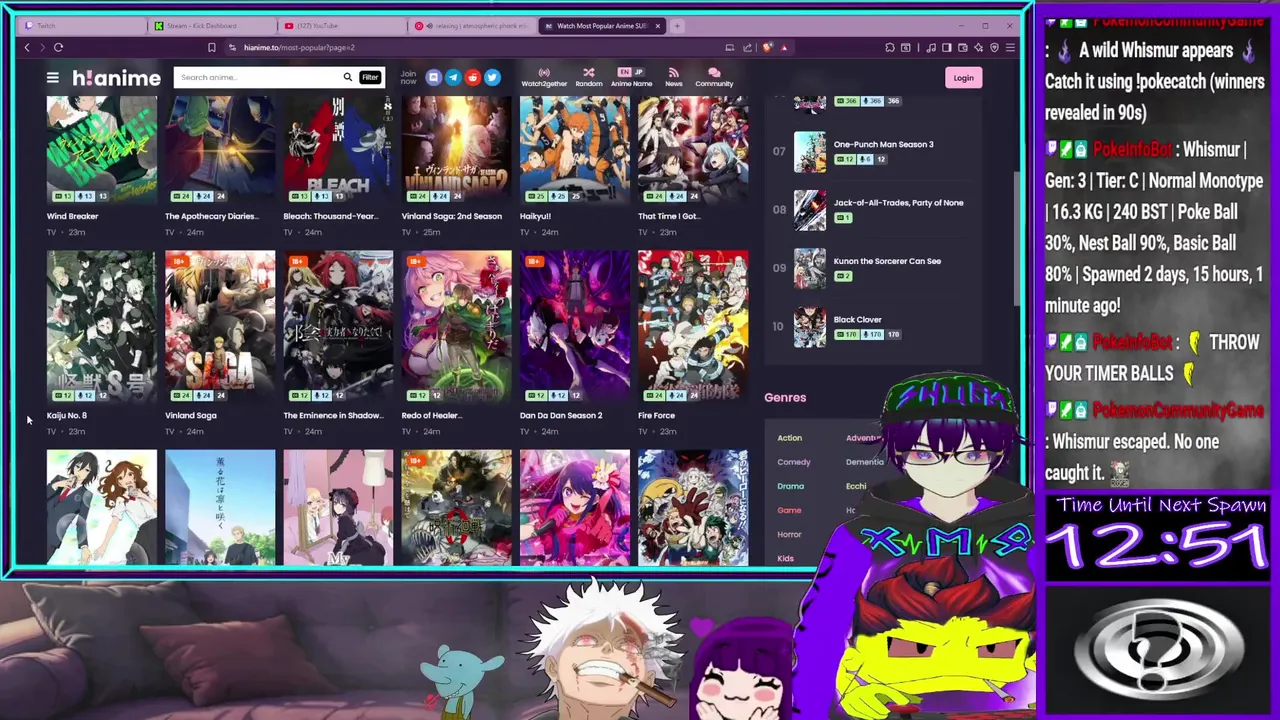Screen dimensions: 1280x720
Task: Switch to the relaxing atmospheric phonk tab
Action: pos(470,26)
